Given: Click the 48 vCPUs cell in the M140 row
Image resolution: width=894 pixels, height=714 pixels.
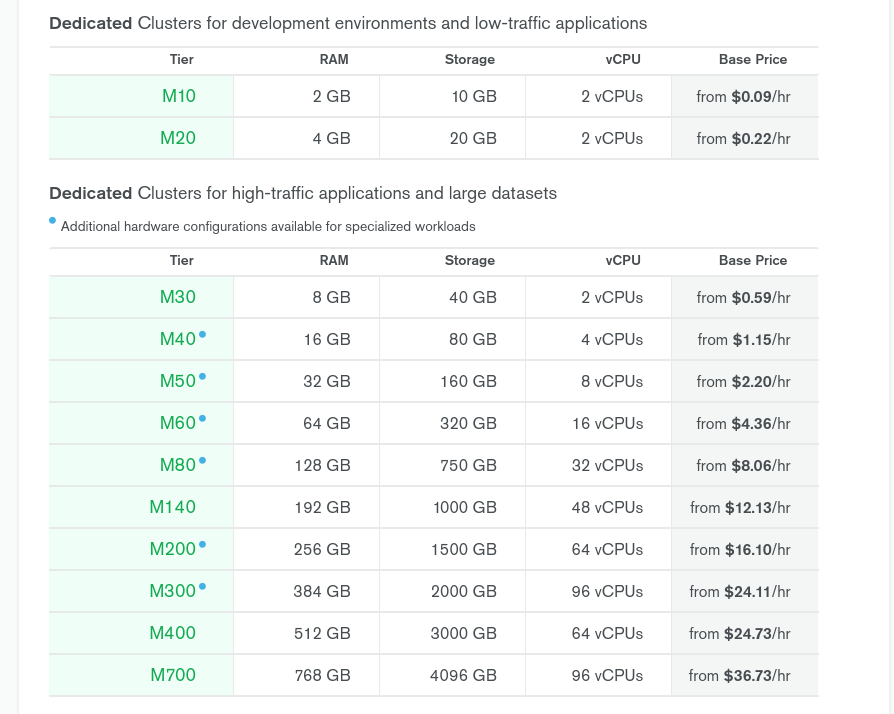Looking at the screenshot, I should 607,508.
